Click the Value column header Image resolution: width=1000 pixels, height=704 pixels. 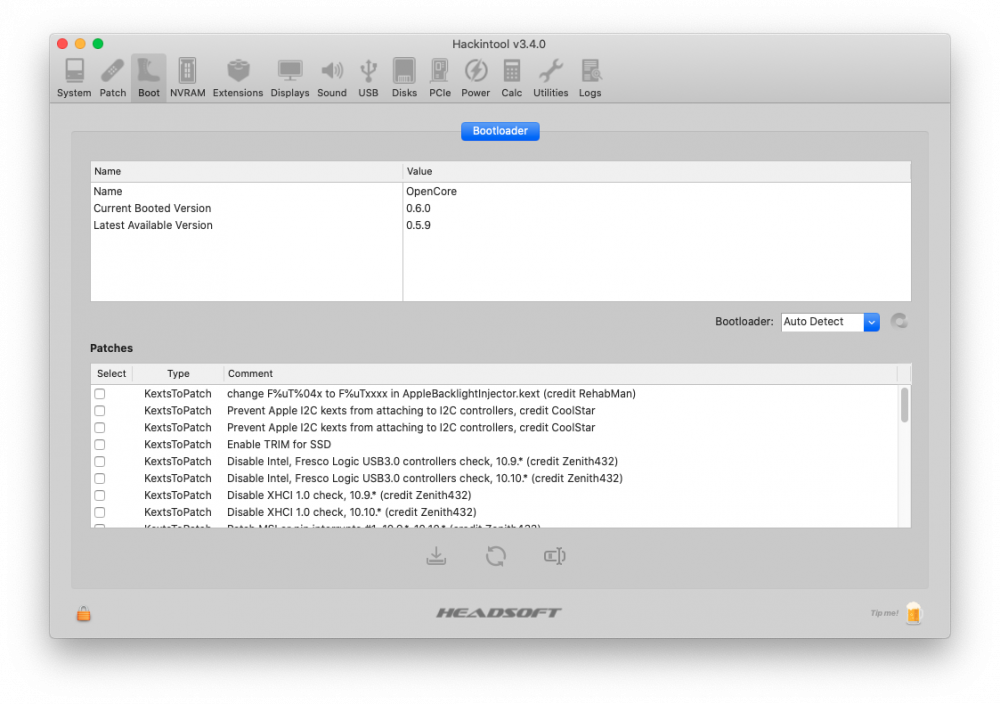657,172
